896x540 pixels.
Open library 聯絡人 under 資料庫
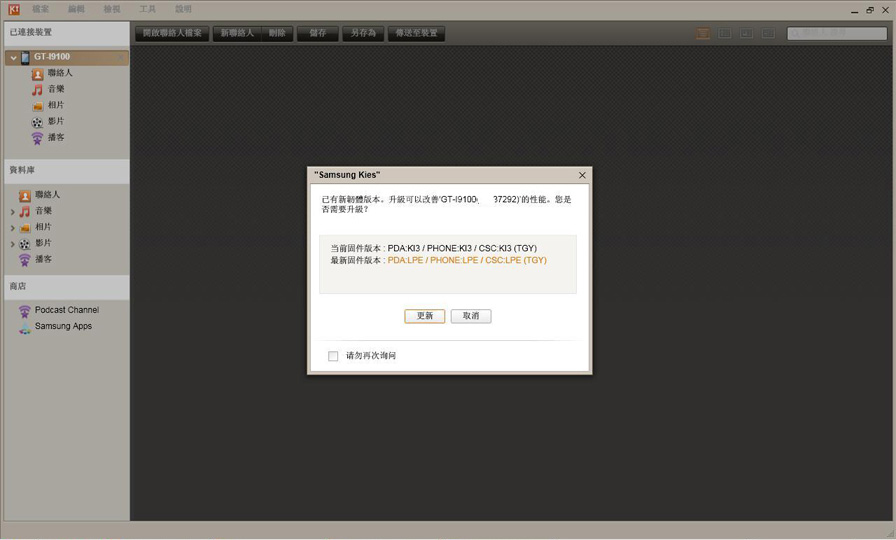pos(39,195)
